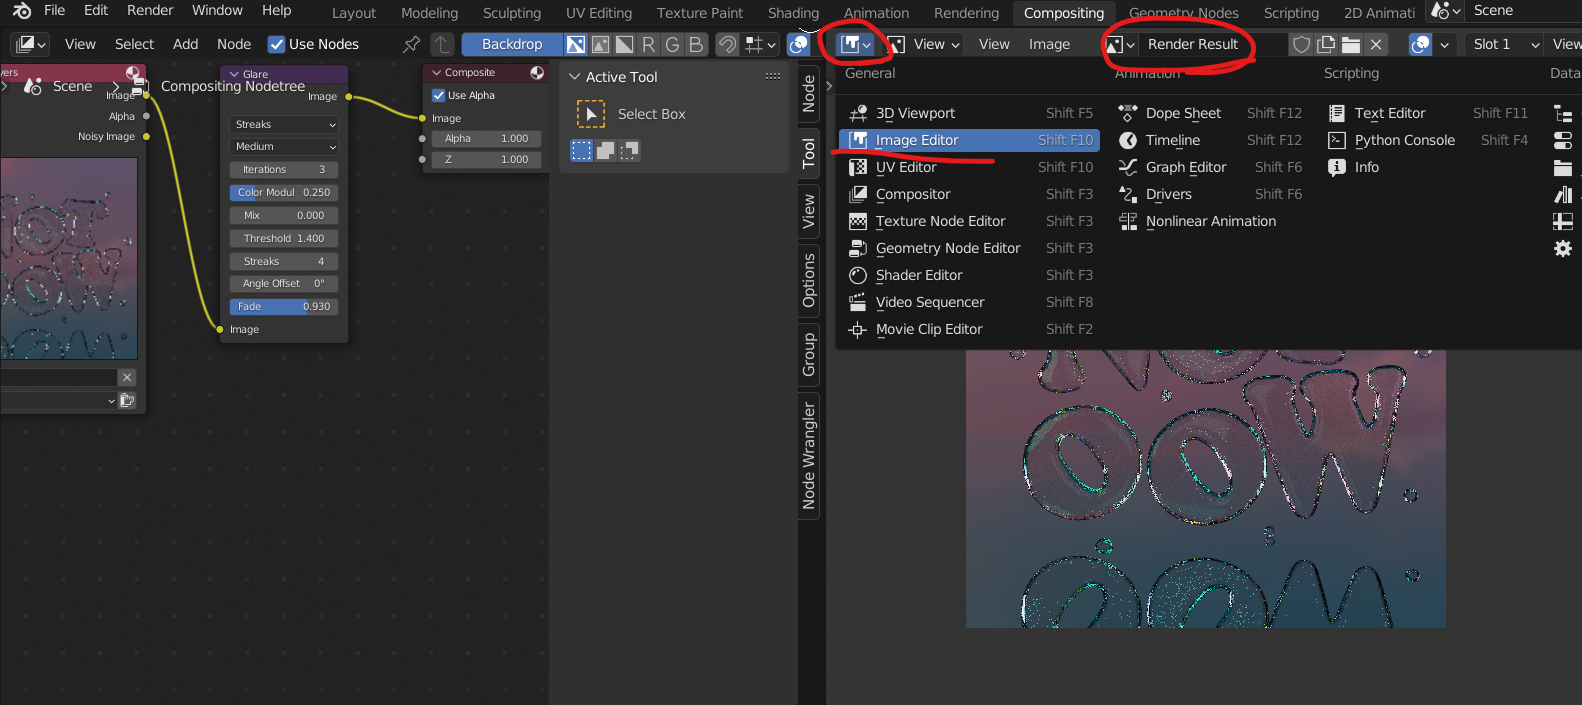The image size is (1582, 705).
Task: Select alpha channel display icon
Action: (x=624, y=44)
